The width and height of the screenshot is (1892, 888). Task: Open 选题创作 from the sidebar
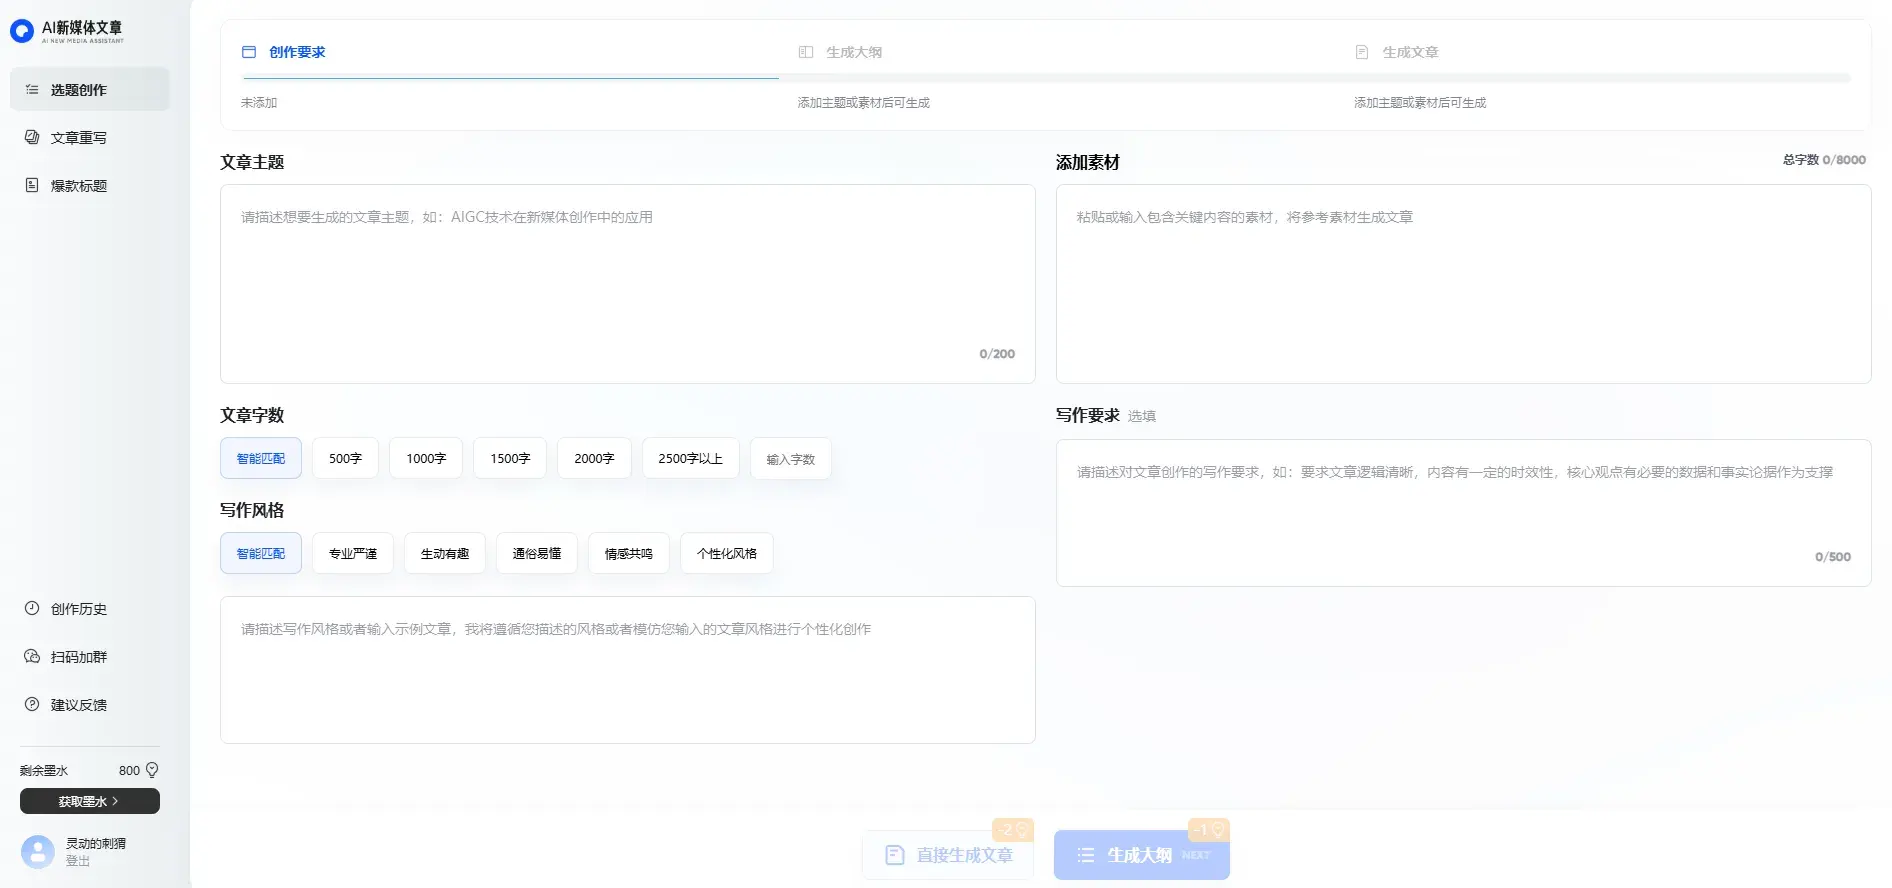(89, 90)
